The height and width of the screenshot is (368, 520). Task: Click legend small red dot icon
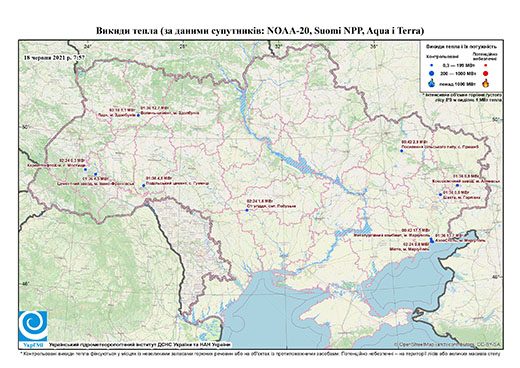pyautogui.click(x=486, y=66)
